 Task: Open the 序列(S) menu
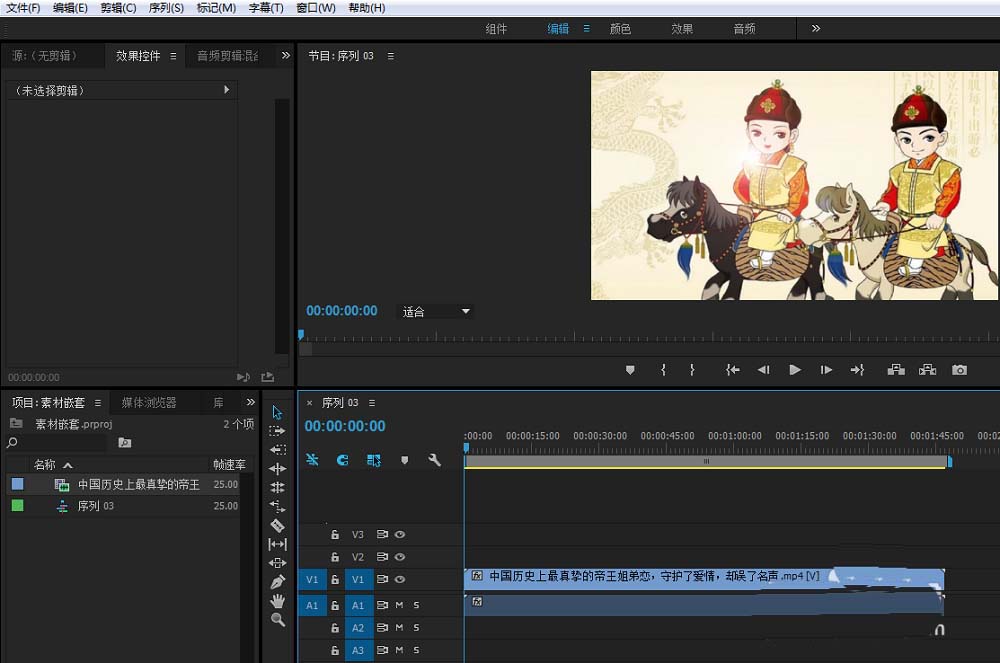tap(166, 8)
